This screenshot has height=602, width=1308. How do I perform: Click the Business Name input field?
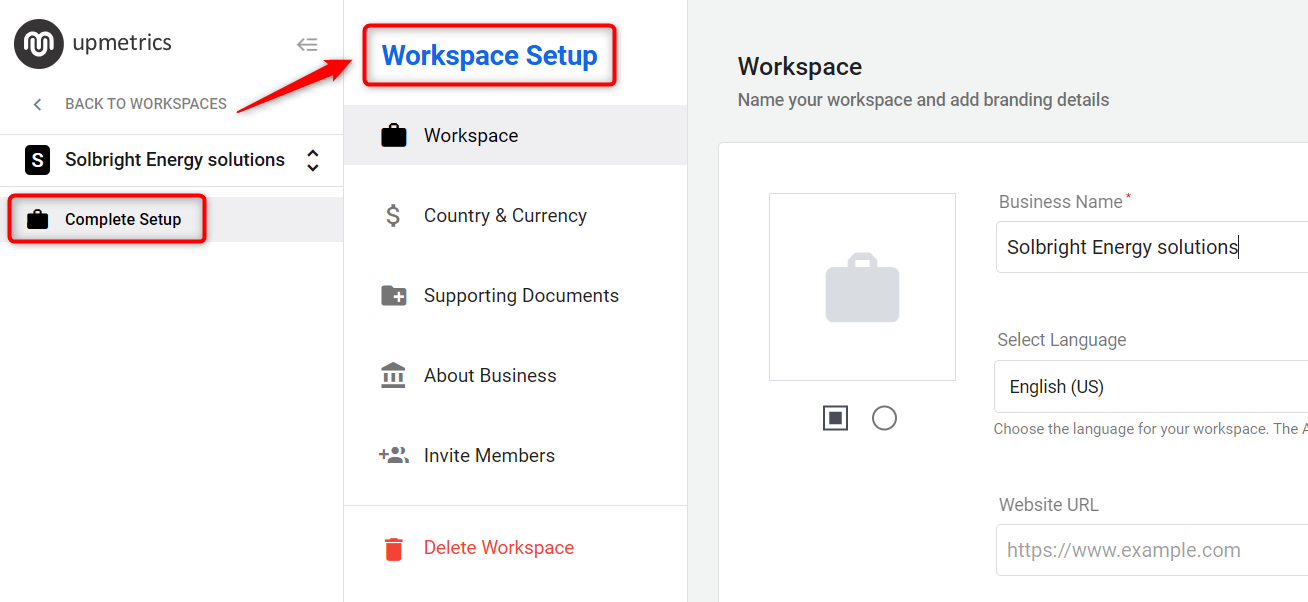[x=1152, y=247]
